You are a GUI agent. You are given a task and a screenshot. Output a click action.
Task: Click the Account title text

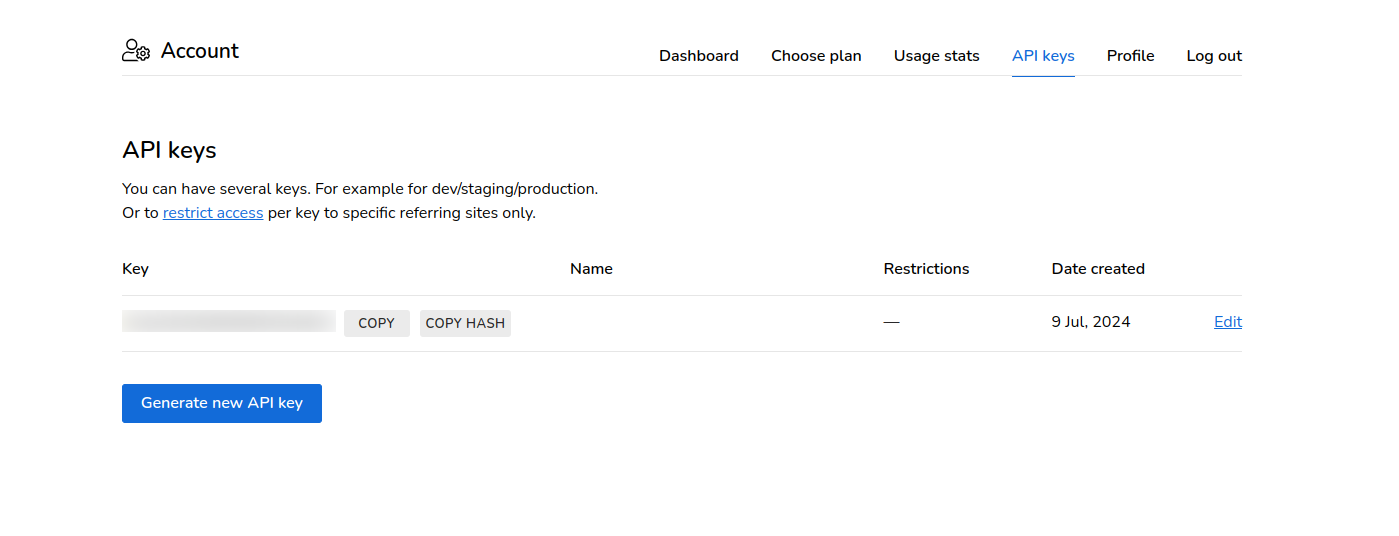click(x=200, y=51)
